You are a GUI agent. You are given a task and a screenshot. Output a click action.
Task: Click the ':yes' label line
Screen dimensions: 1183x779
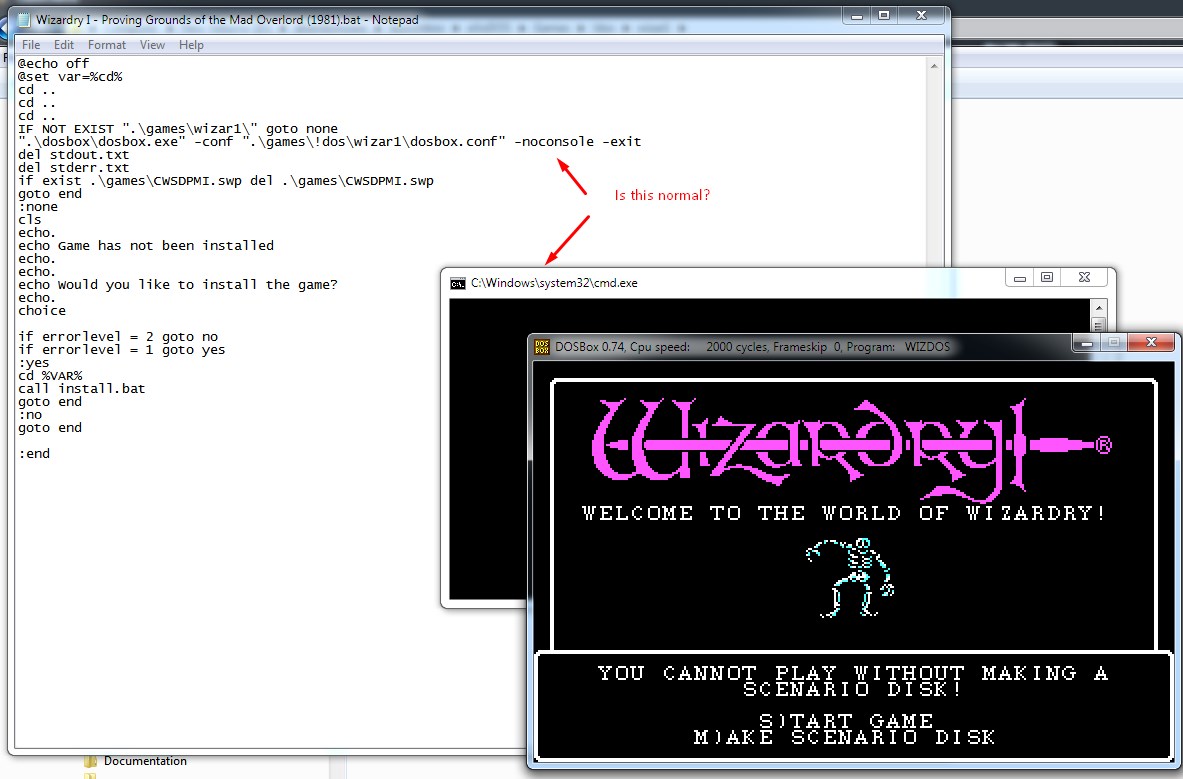tap(34, 363)
